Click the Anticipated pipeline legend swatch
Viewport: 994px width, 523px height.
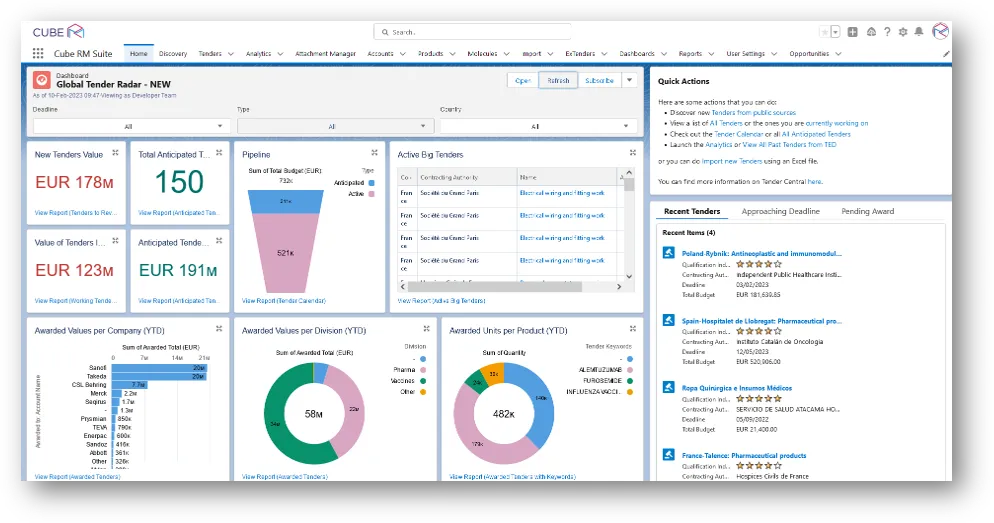tap(371, 183)
